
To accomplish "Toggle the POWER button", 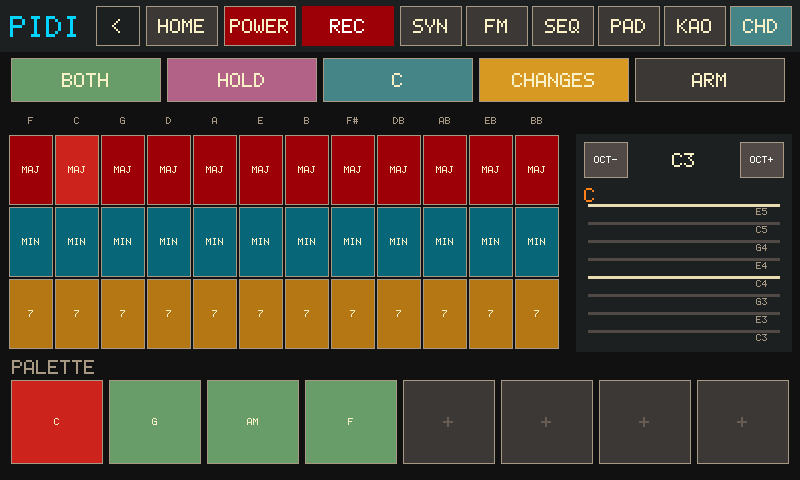I will [x=260, y=26].
